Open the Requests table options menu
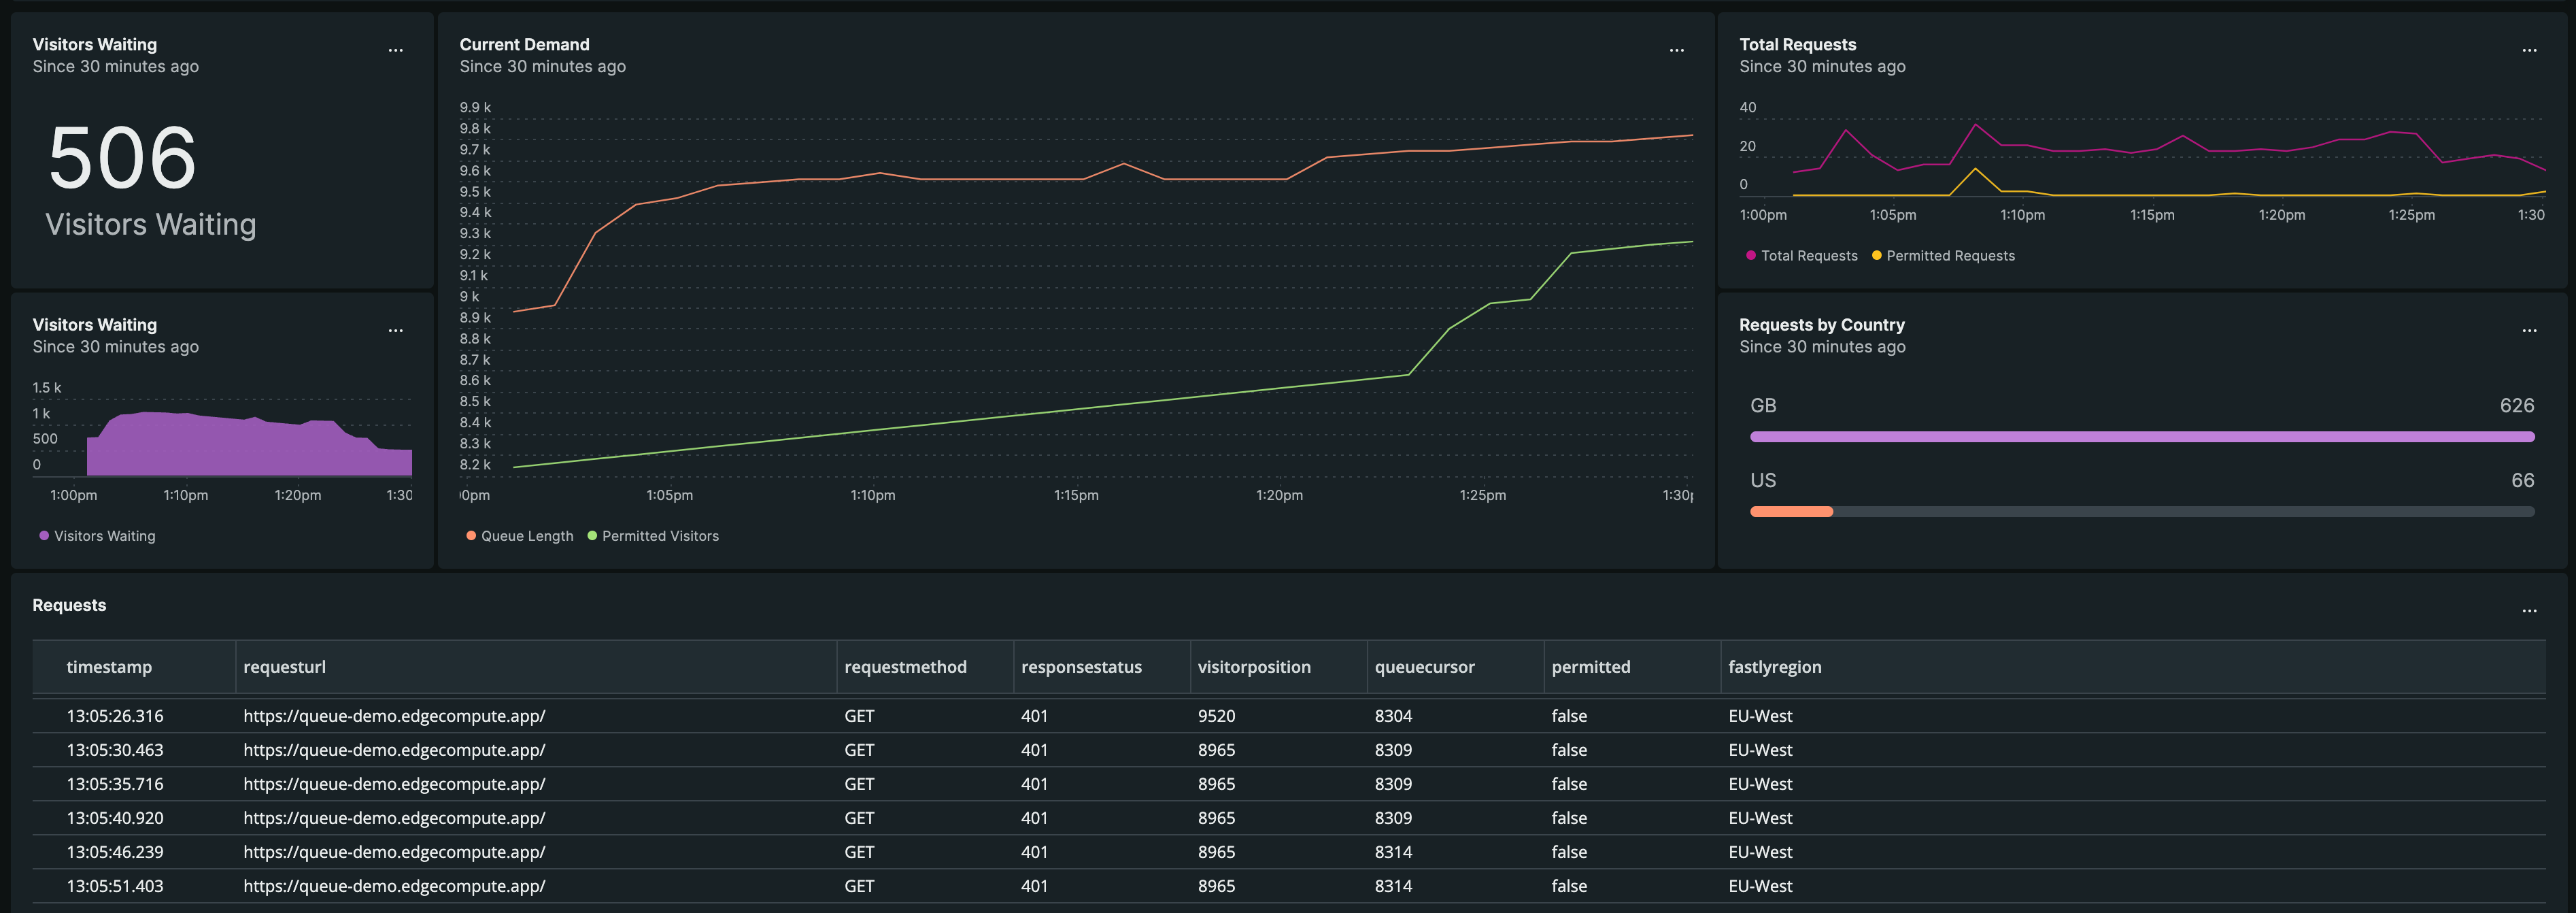The image size is (2576, 913). point(2529,610)
